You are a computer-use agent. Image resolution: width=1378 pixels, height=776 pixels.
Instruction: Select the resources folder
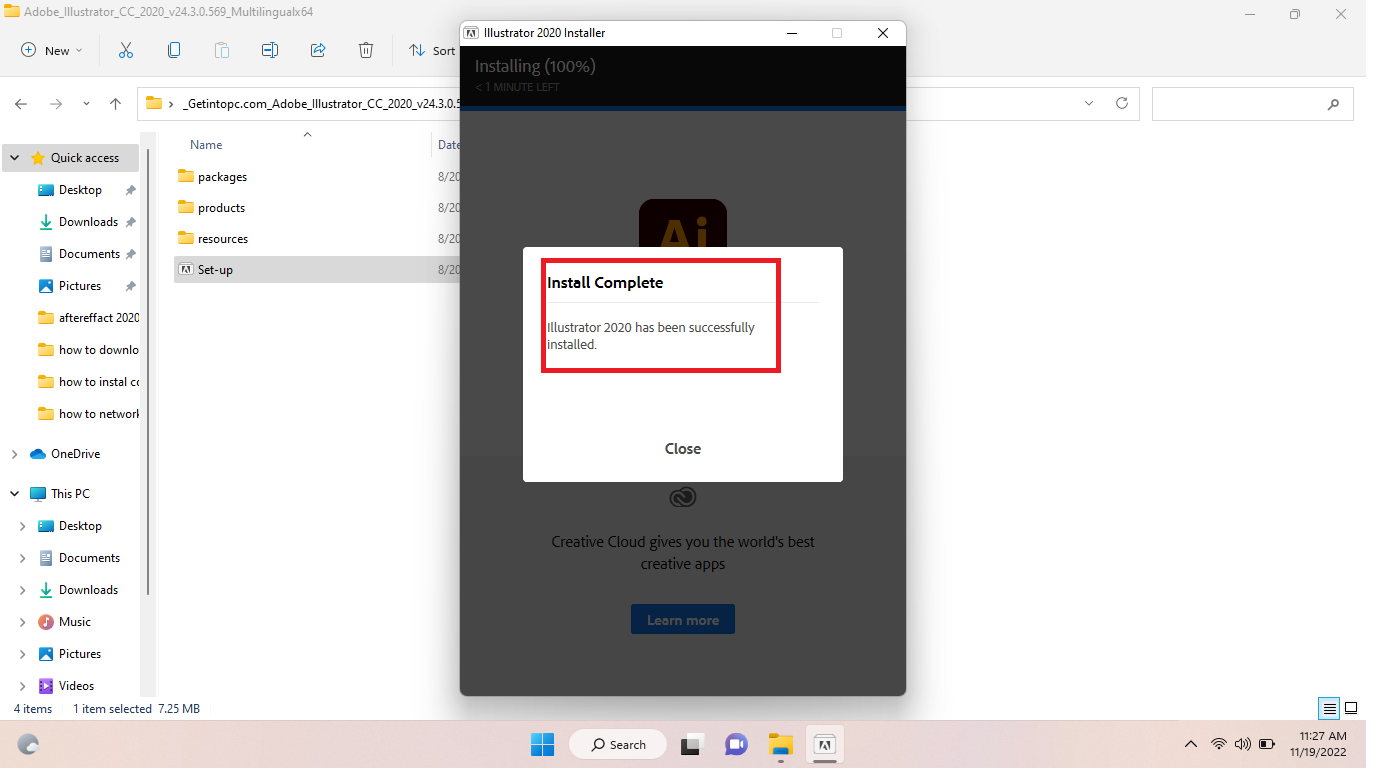[x=223, y=239]
